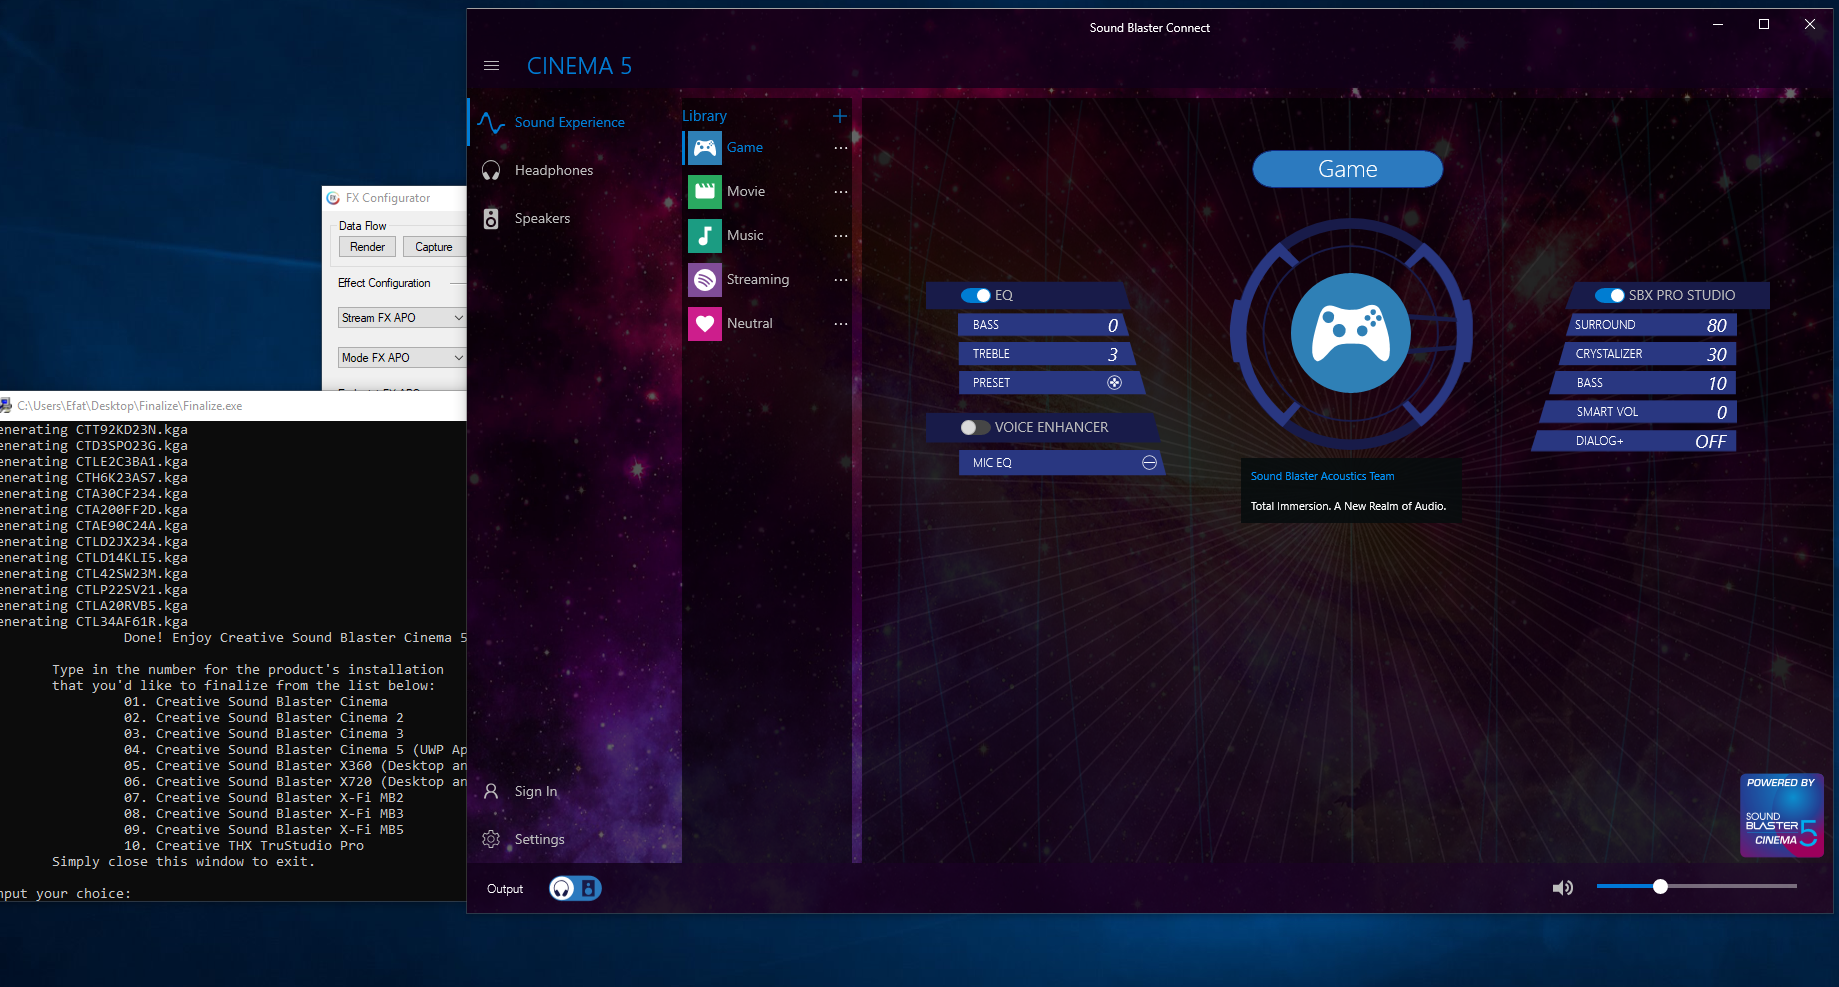Click the large Game title button
This screenshot has height=987, width=1839.
(x=1347, y=169)
